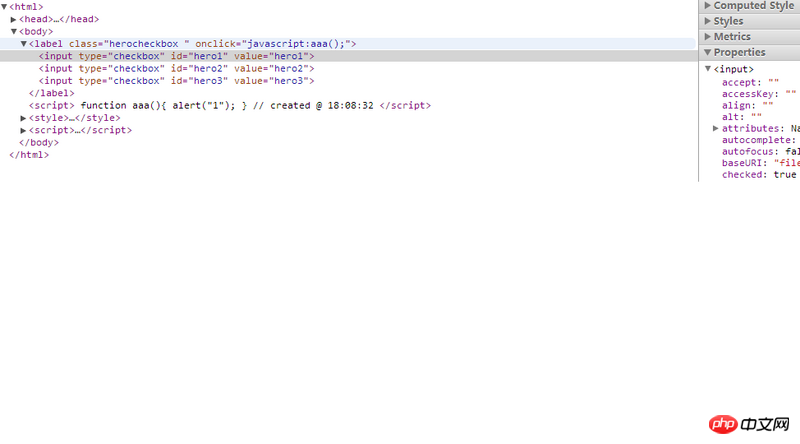This screenshot has width=800, height=444.
Task: Click the autofocus property row
Action: (x=760, y=152)
